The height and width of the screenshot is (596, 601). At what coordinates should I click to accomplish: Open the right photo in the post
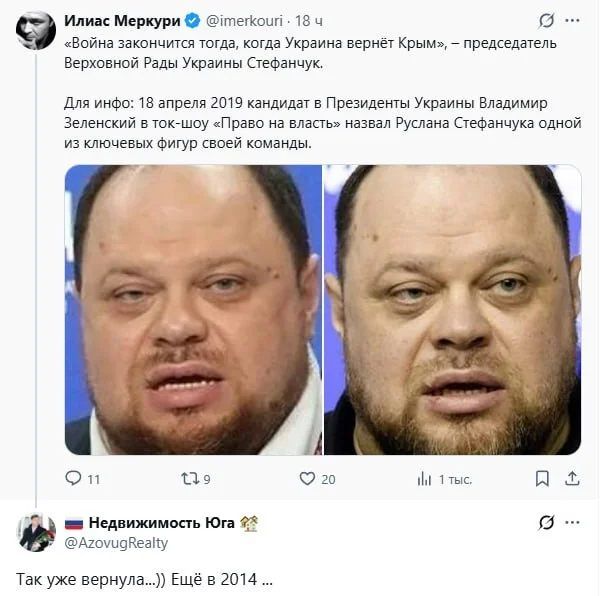tap(453, 310)
